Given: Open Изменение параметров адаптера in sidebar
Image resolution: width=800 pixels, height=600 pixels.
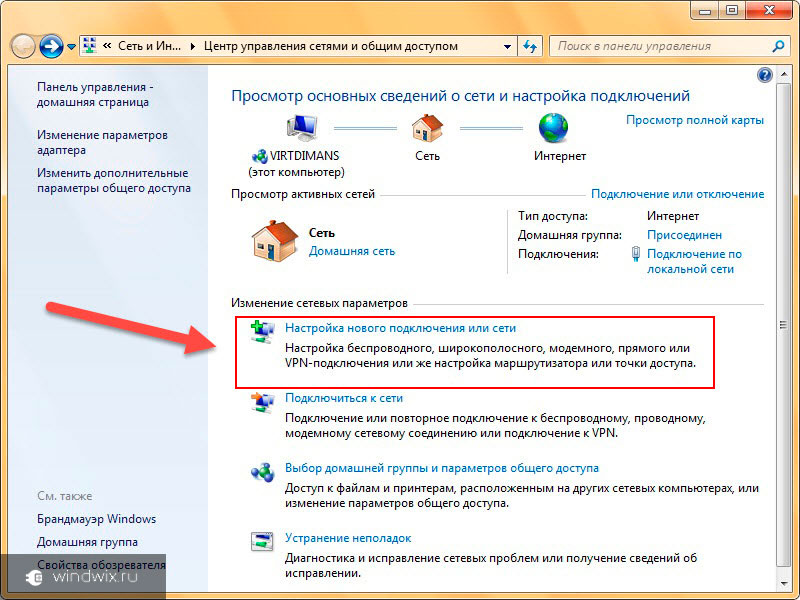Looking at the screenshot, I should pos(102,142).
